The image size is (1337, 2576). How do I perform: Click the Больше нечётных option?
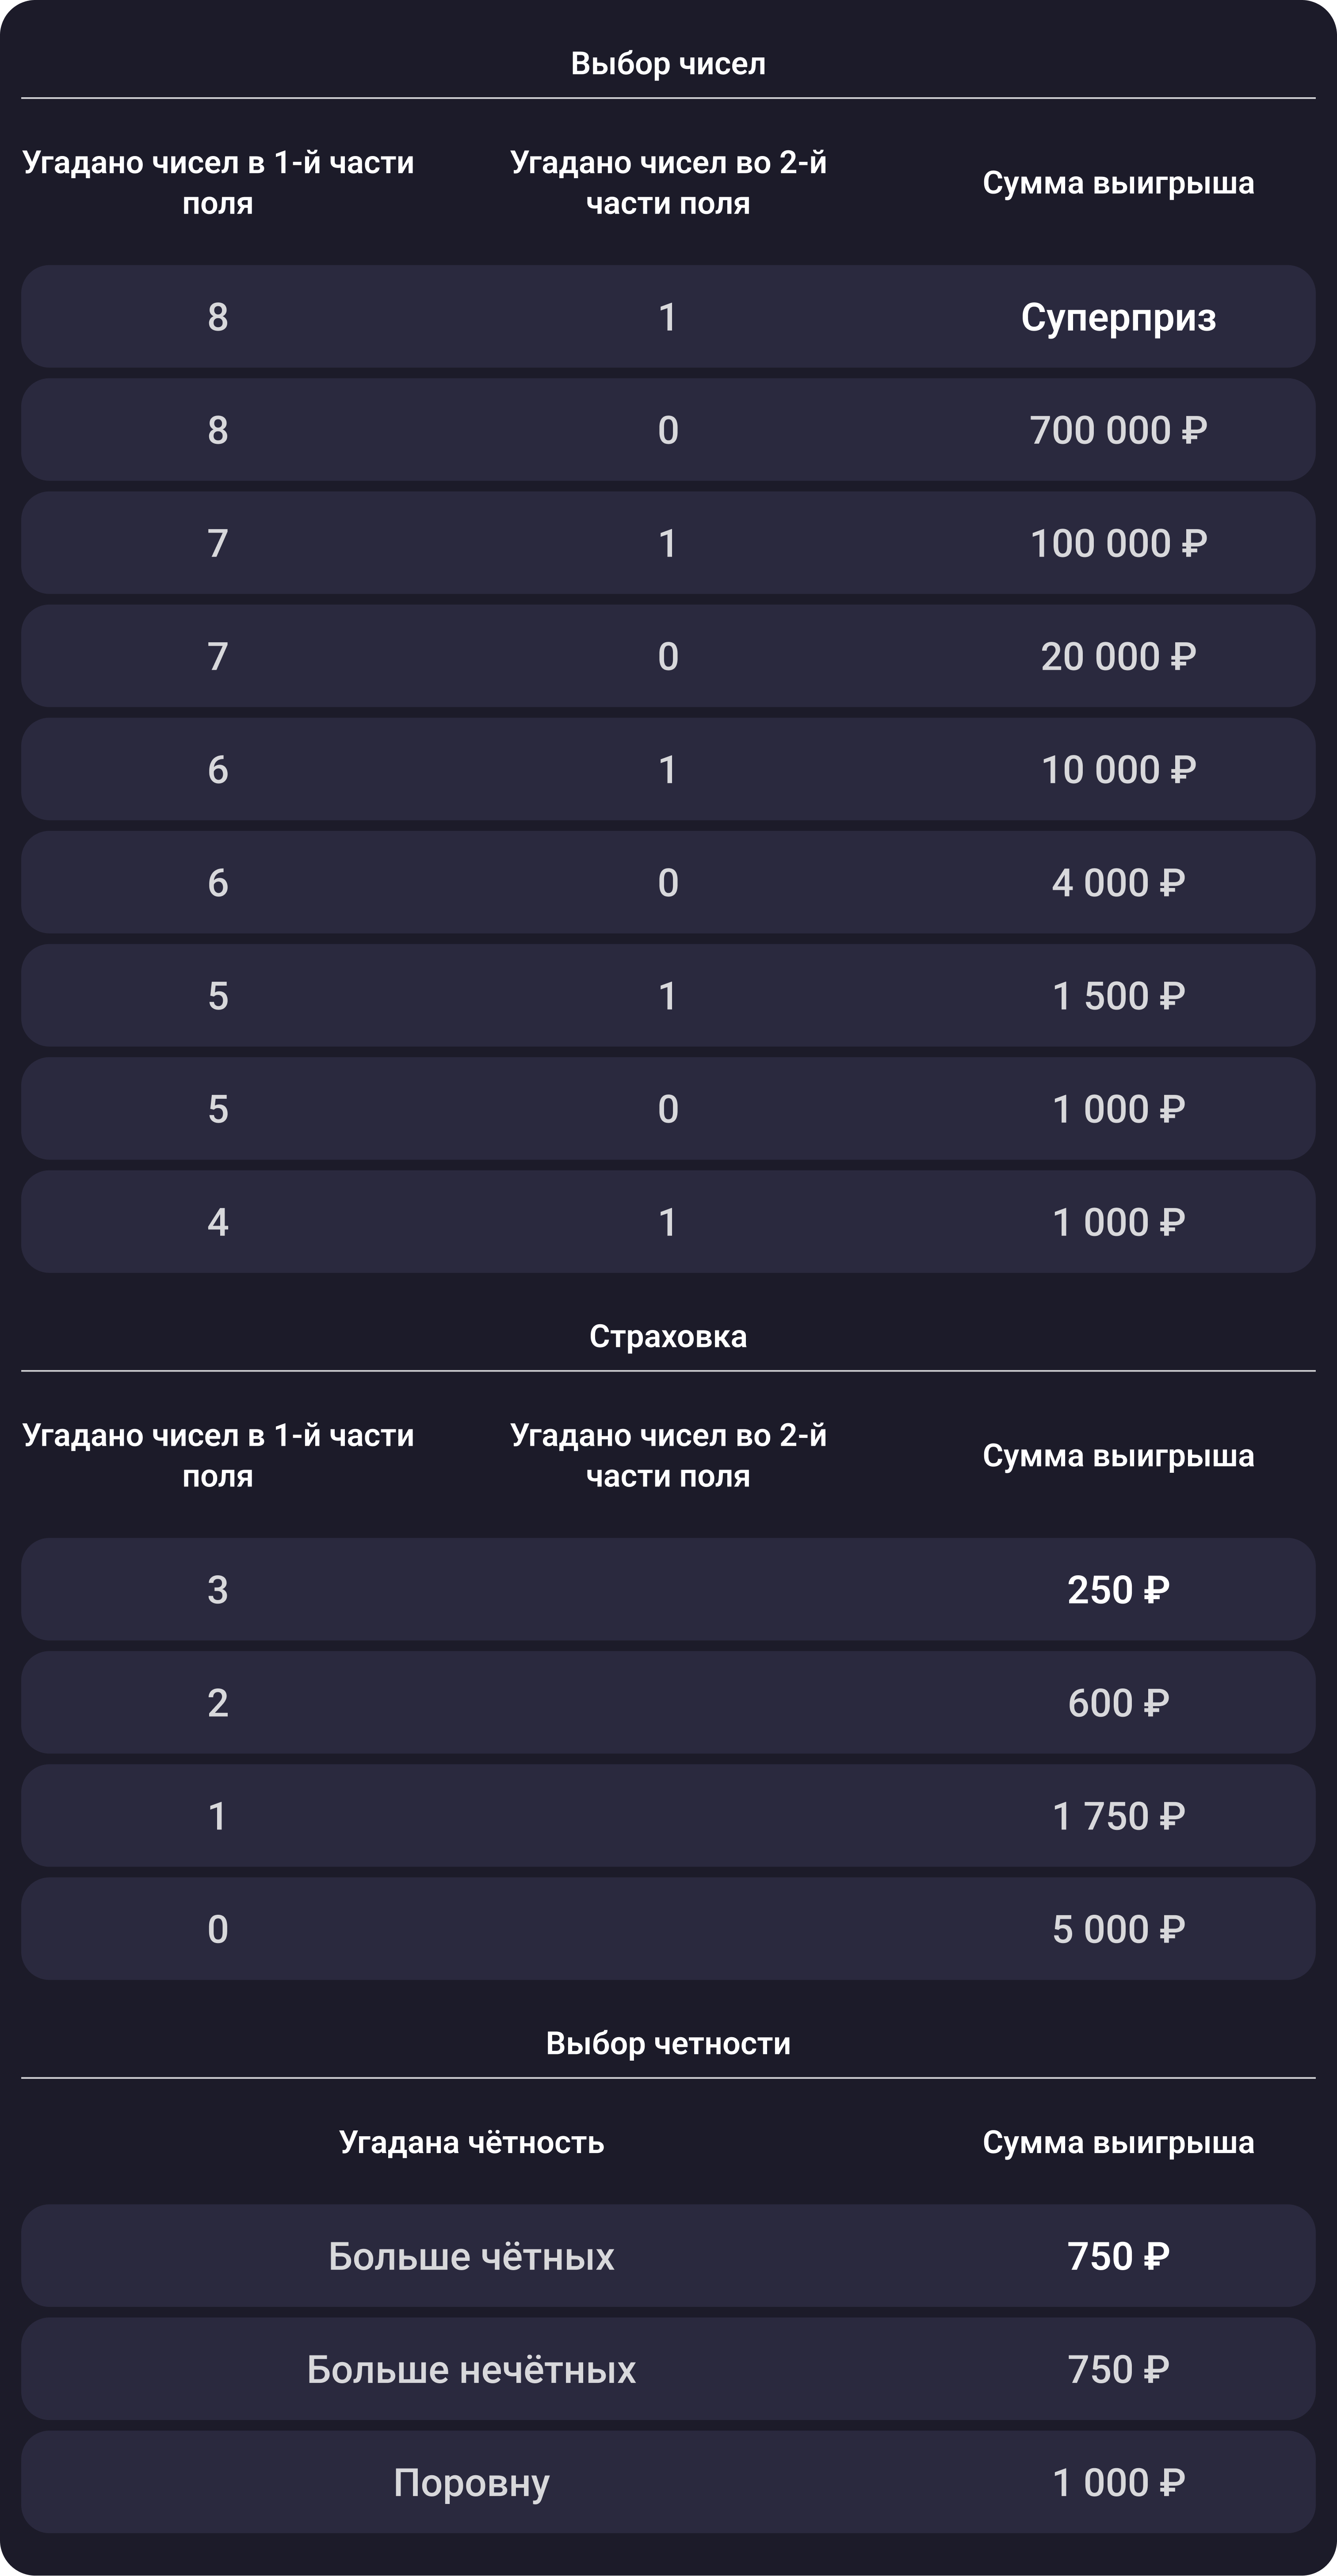[471, 2369]
